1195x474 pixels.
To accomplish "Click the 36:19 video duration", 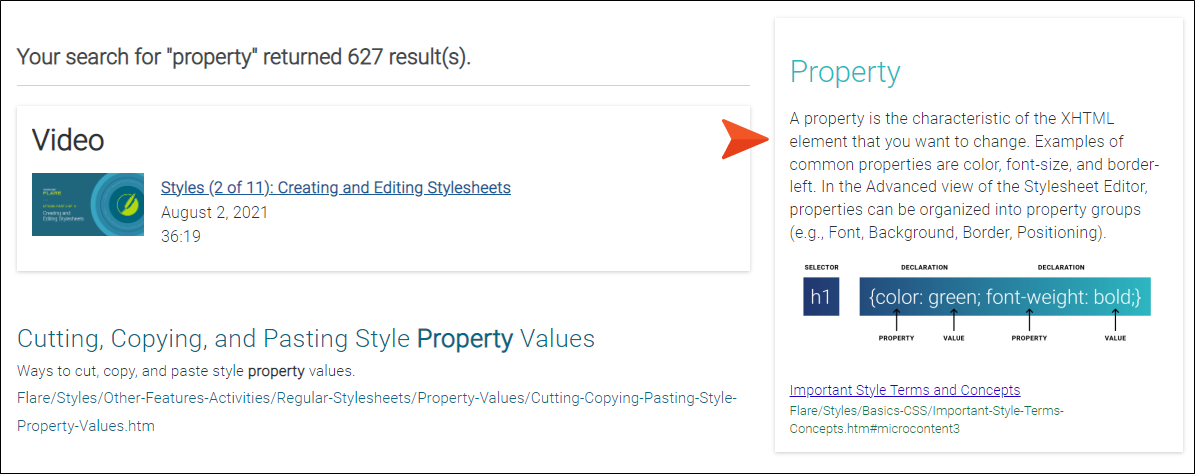I will coord(181,237).
